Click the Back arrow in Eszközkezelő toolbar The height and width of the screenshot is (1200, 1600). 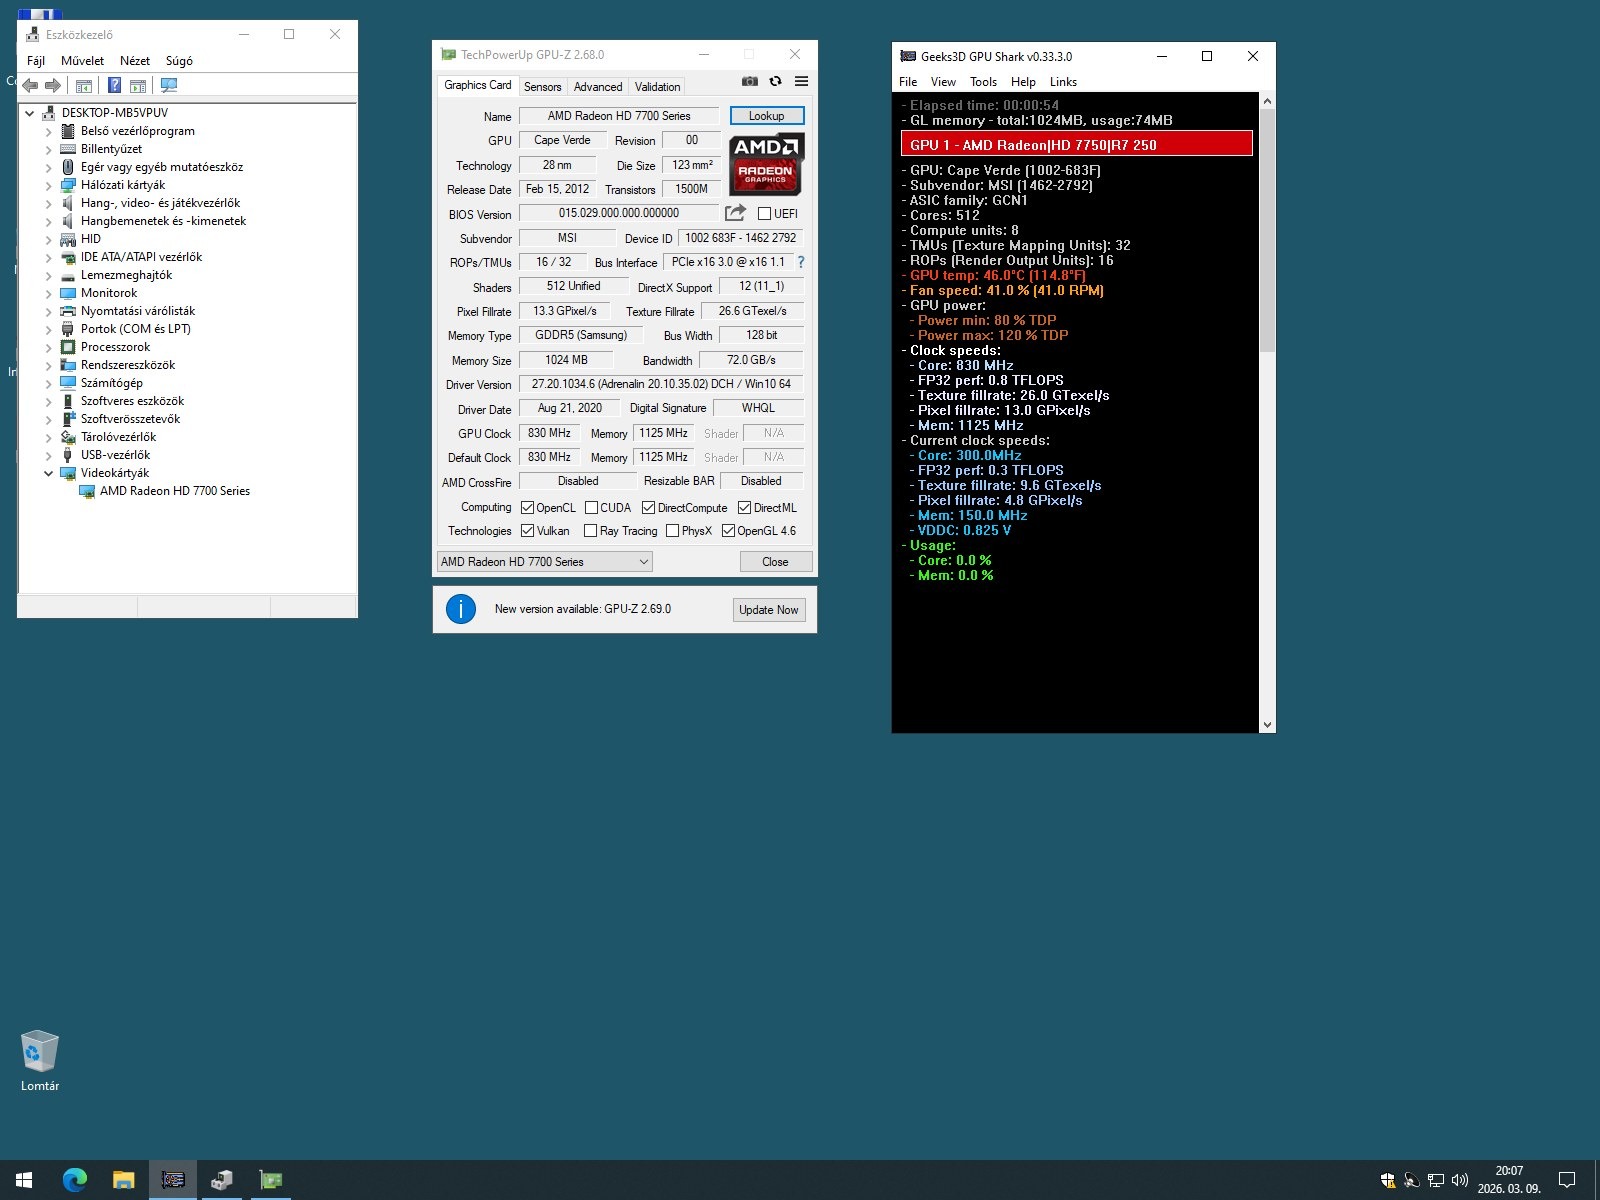(x=30, y=86)
